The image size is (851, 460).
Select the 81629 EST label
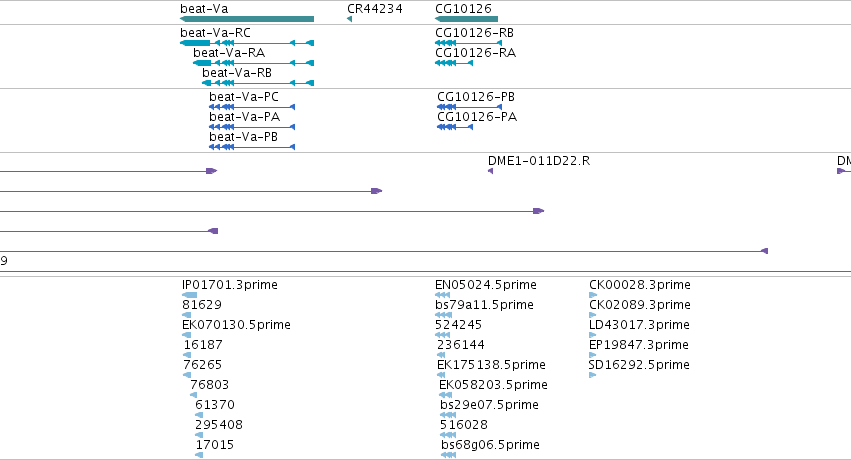click(x=202, y=305)
